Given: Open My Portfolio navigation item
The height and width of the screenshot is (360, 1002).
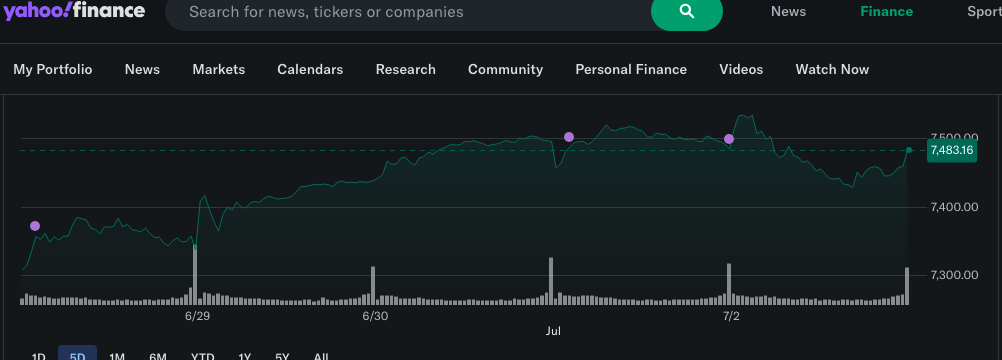Looking at the screenshot, I should (x=52, y=69).
